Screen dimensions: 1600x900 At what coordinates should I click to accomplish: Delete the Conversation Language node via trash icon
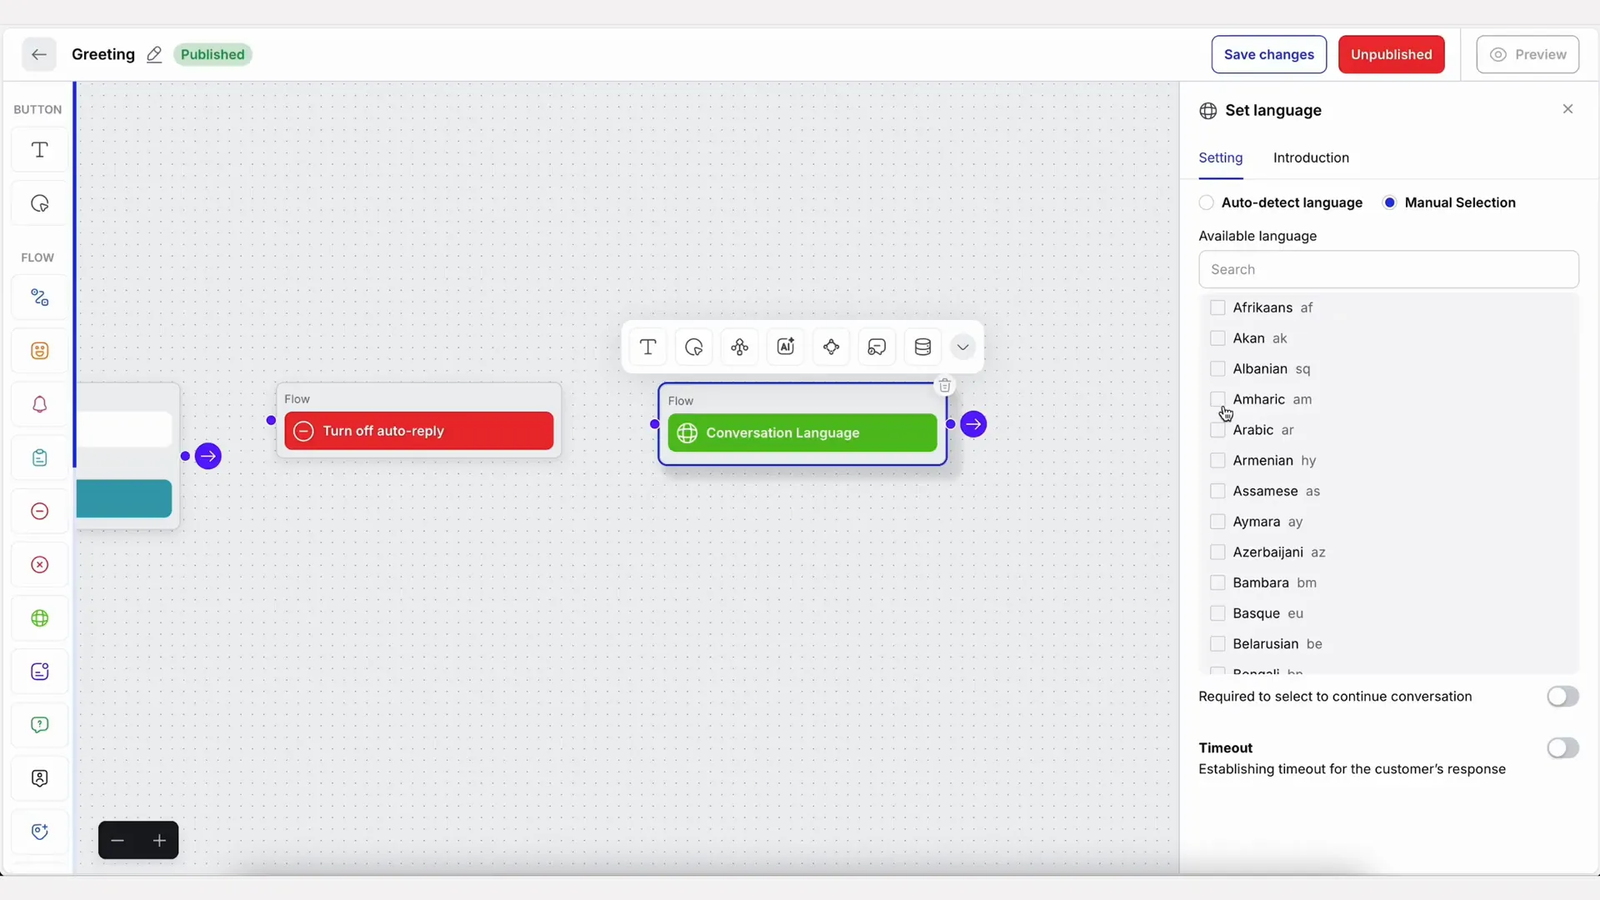point(945,386)
